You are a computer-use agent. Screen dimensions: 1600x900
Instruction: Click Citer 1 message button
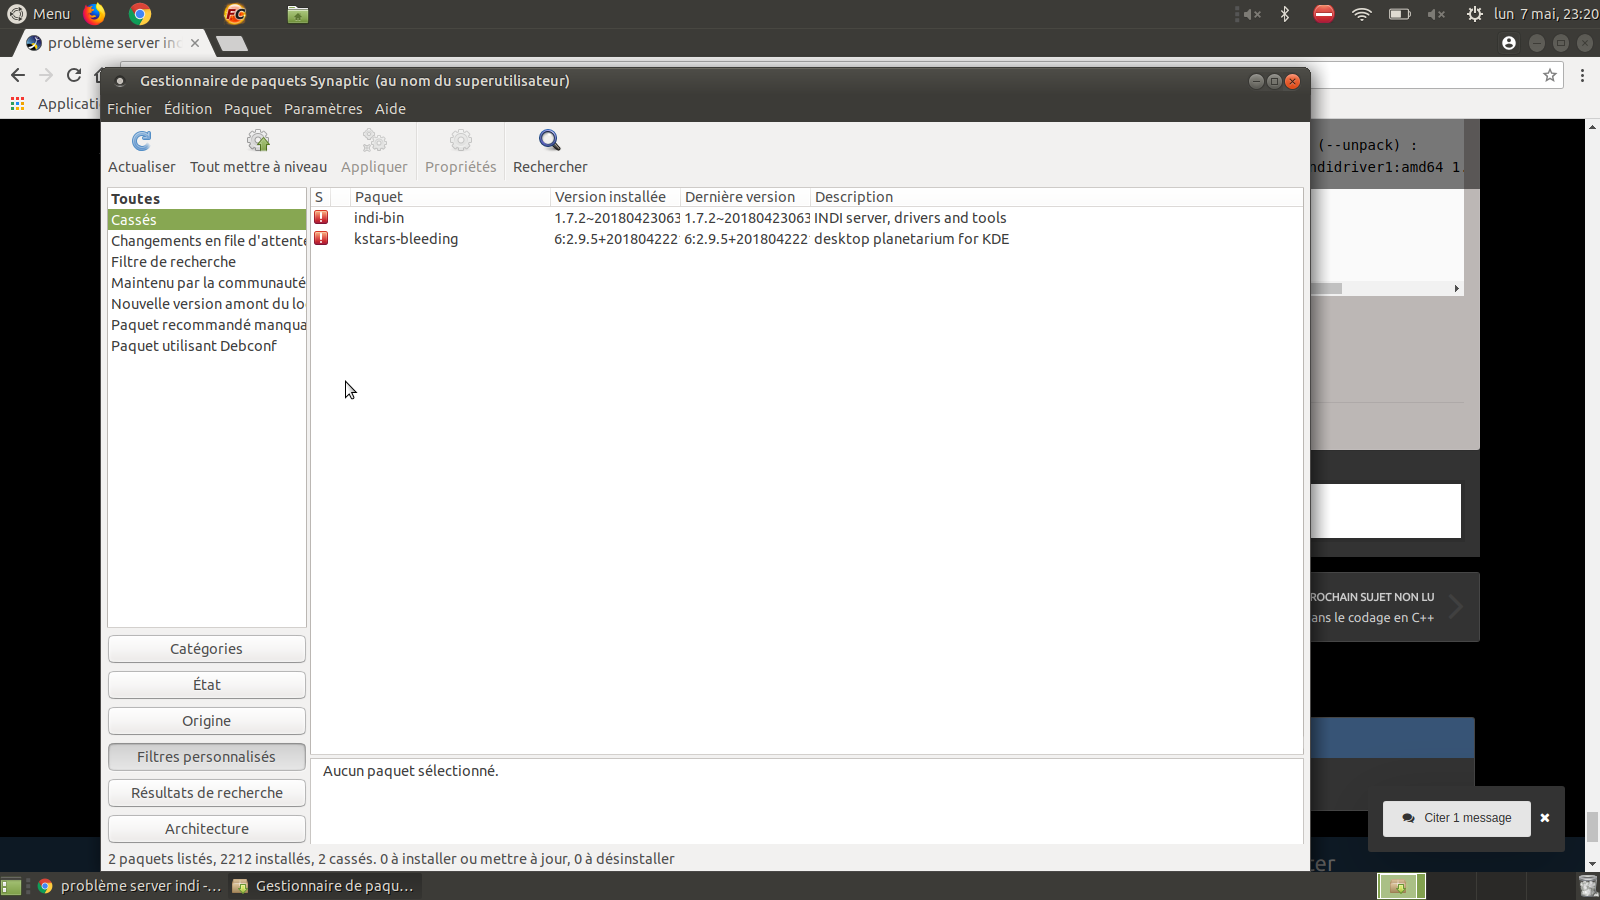(x=1457, y=818)
